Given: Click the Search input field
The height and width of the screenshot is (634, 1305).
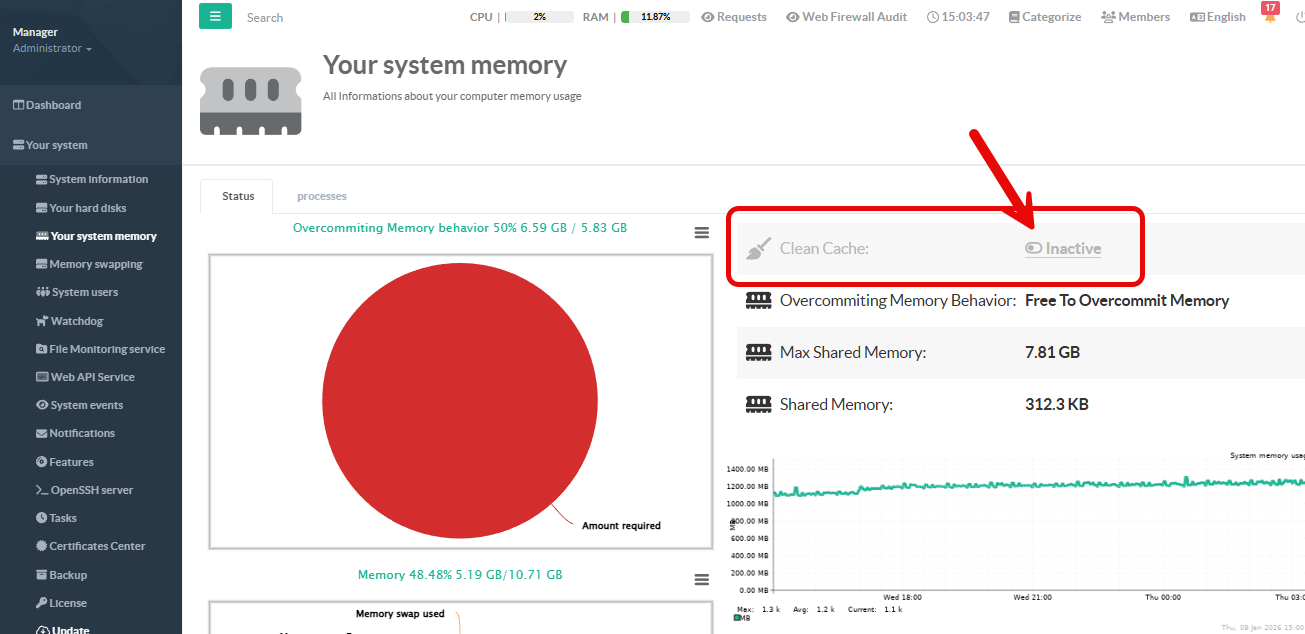Looking at the screenshot, I should [300, 17].
